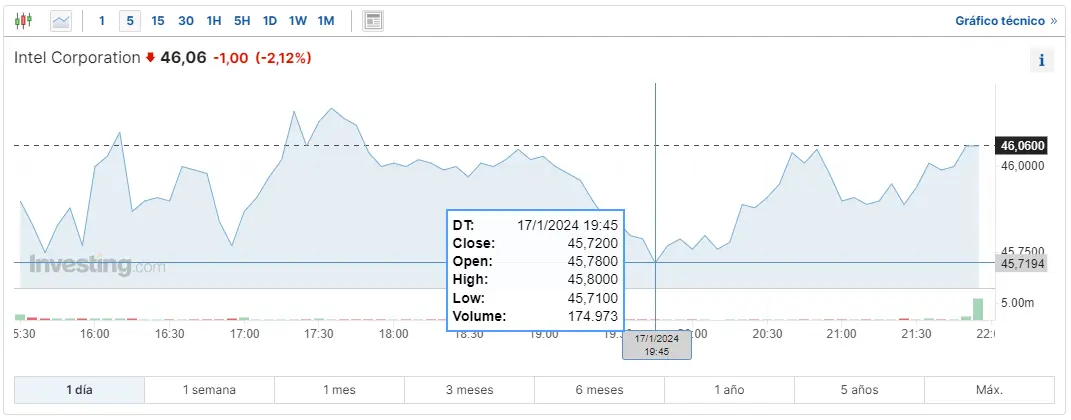Select the area chart type icon
1071x420 pixels.
pos(61,21)
